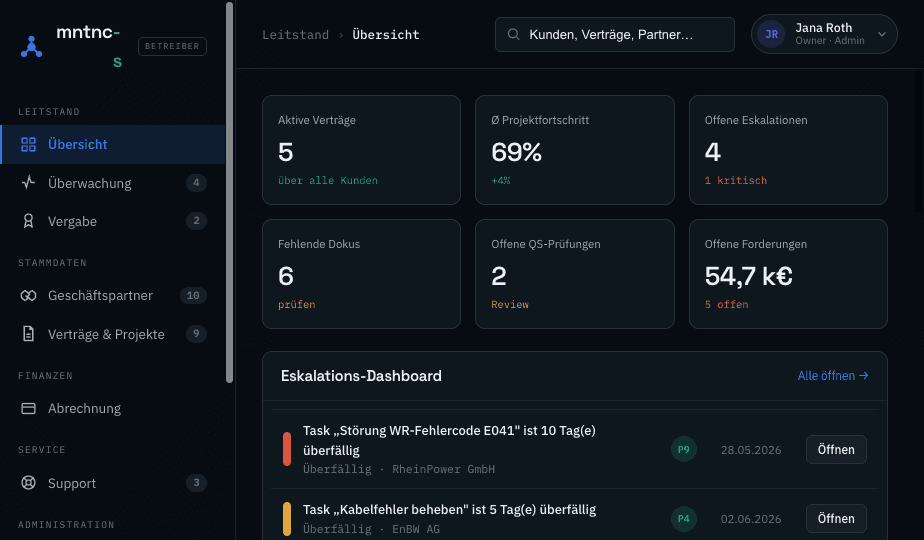Go to Leitstand breadcrumb
This screenshot has width=924, height=540.
295,35
